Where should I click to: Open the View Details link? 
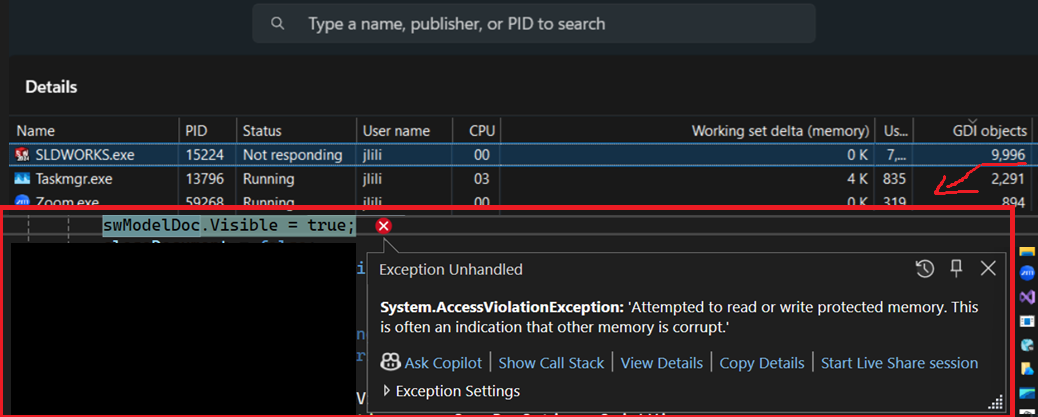(661, 363)
